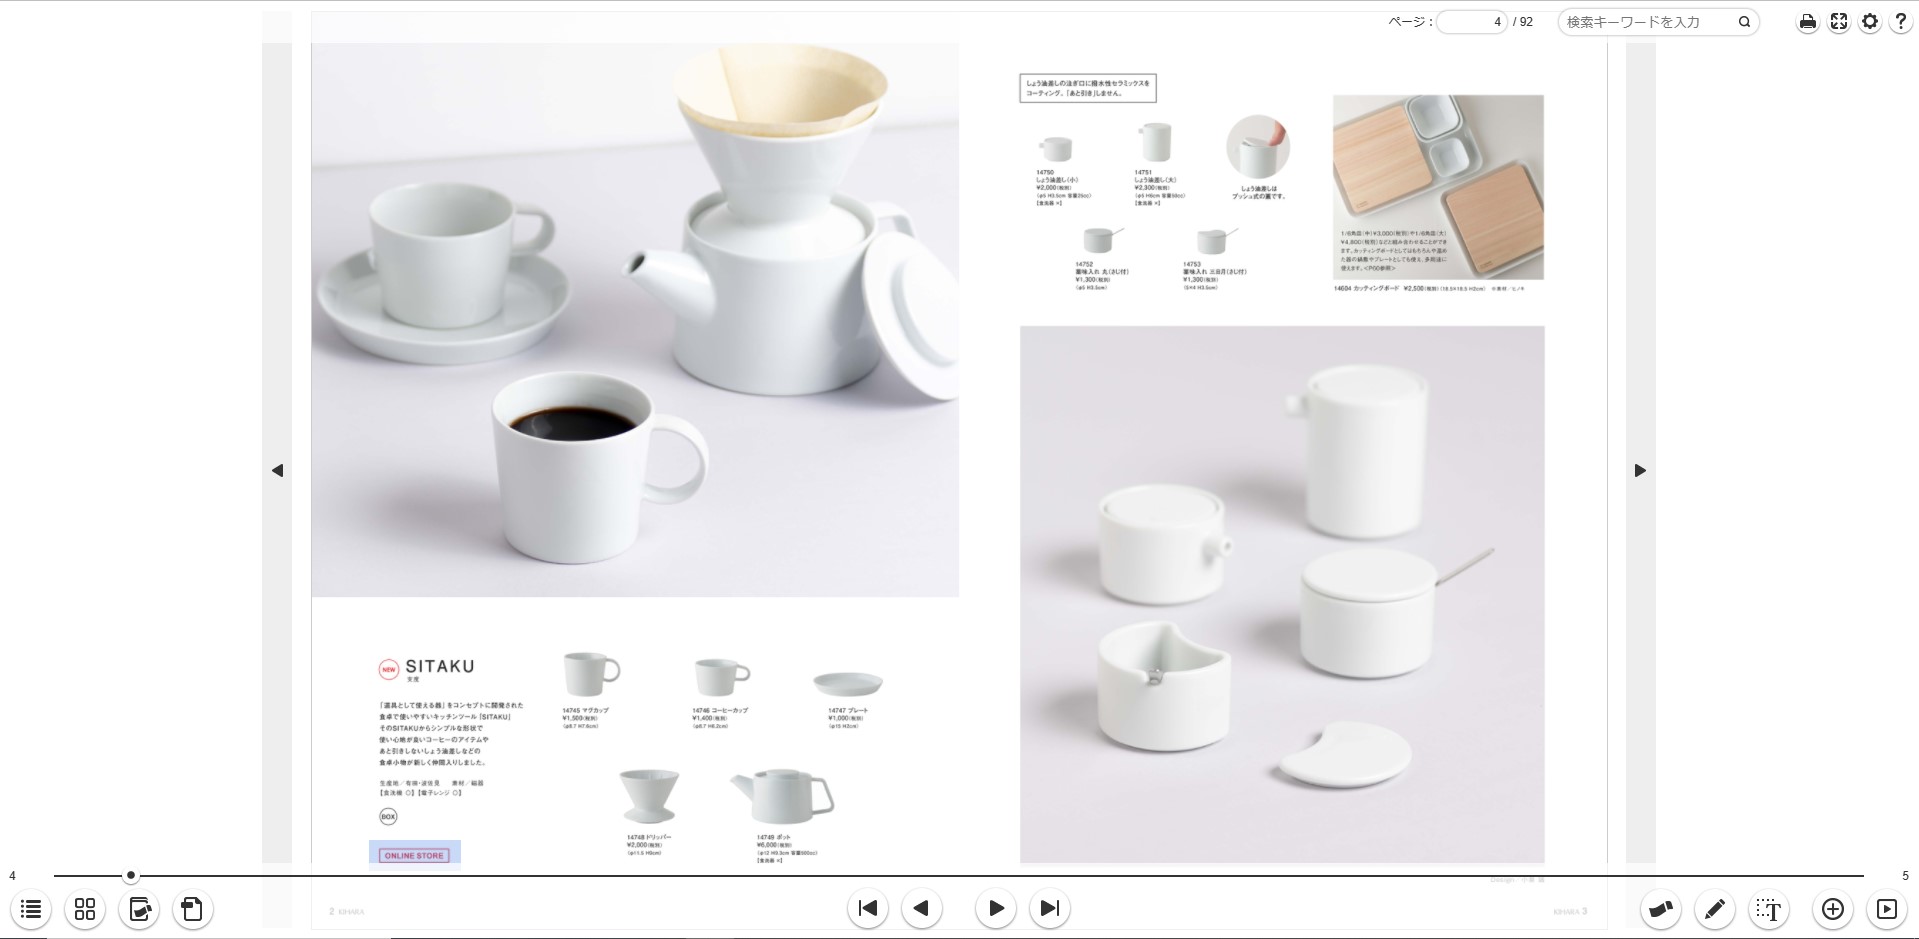The width and height of the screenshot is (1919, 939).
Task: Start the auto-play slideshow
Action: (x=1886, y=909)
